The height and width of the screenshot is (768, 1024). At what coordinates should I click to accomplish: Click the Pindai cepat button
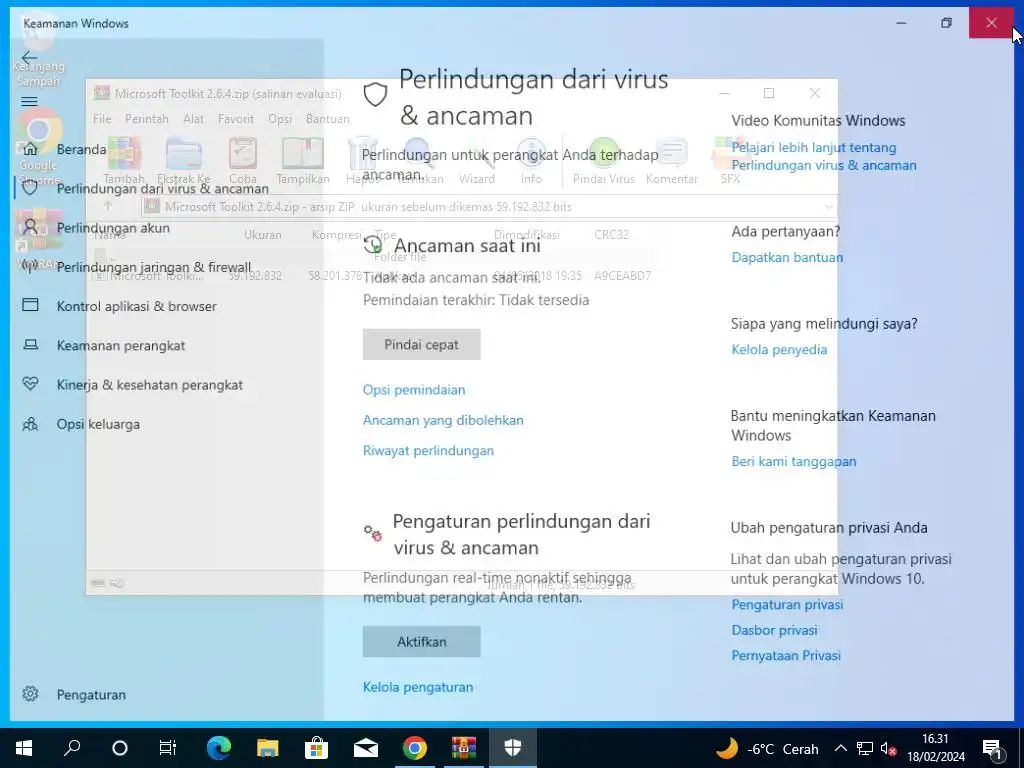click(421, 344)
